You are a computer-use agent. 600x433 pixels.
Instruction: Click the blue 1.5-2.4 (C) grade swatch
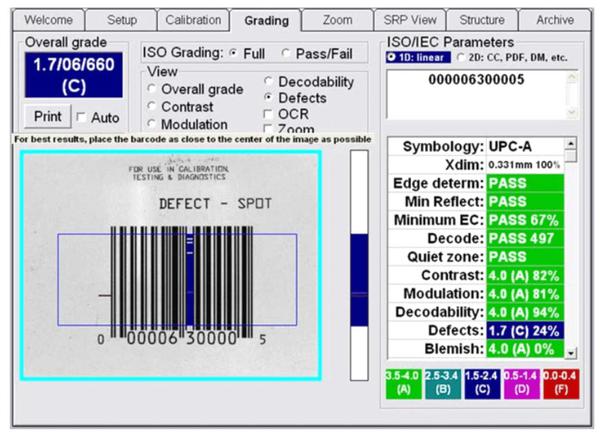(x=483, y=384)
